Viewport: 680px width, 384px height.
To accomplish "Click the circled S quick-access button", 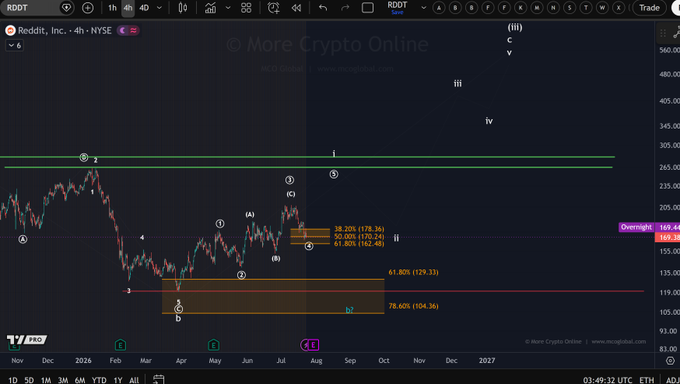I will [x=569, y=8].
